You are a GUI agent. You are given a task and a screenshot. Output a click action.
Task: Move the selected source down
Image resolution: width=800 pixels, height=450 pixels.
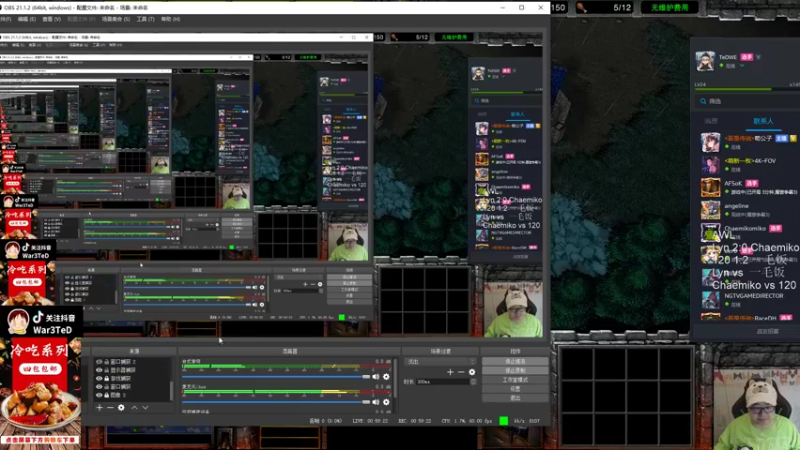click(145, 408)
